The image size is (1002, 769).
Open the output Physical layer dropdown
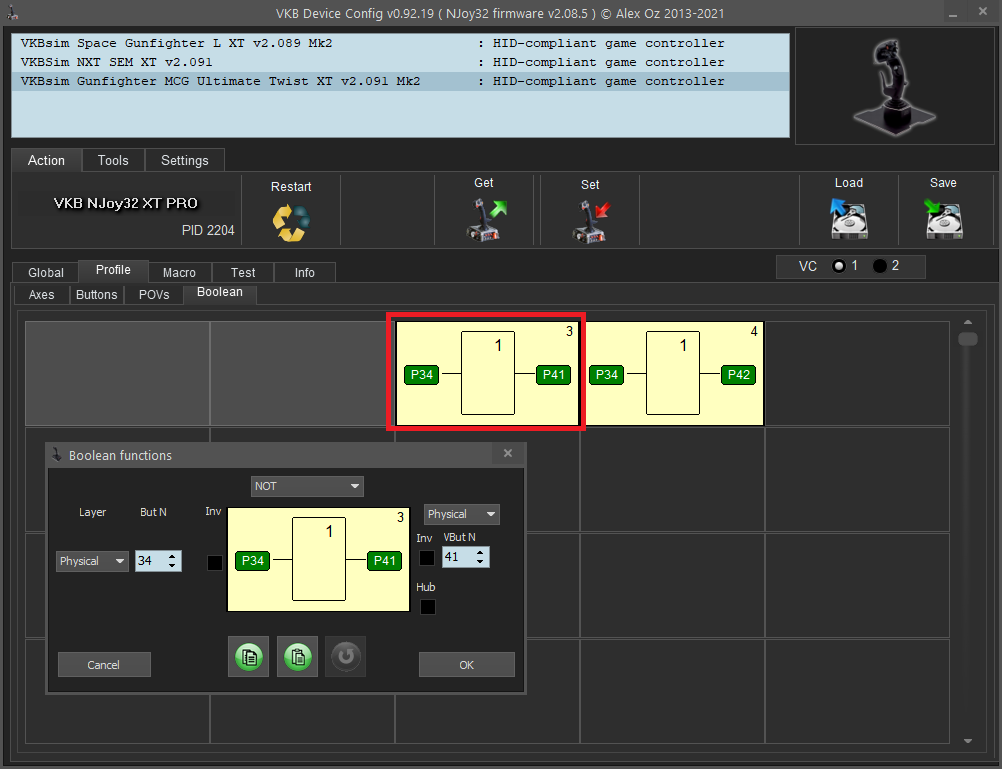tap(461, 514)
